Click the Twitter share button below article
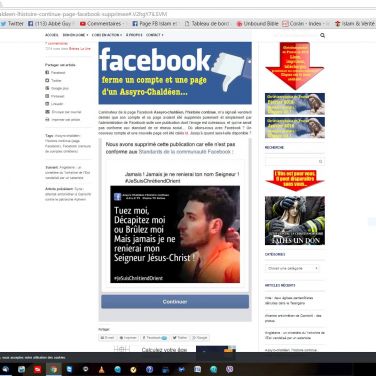 click(180, 338)
